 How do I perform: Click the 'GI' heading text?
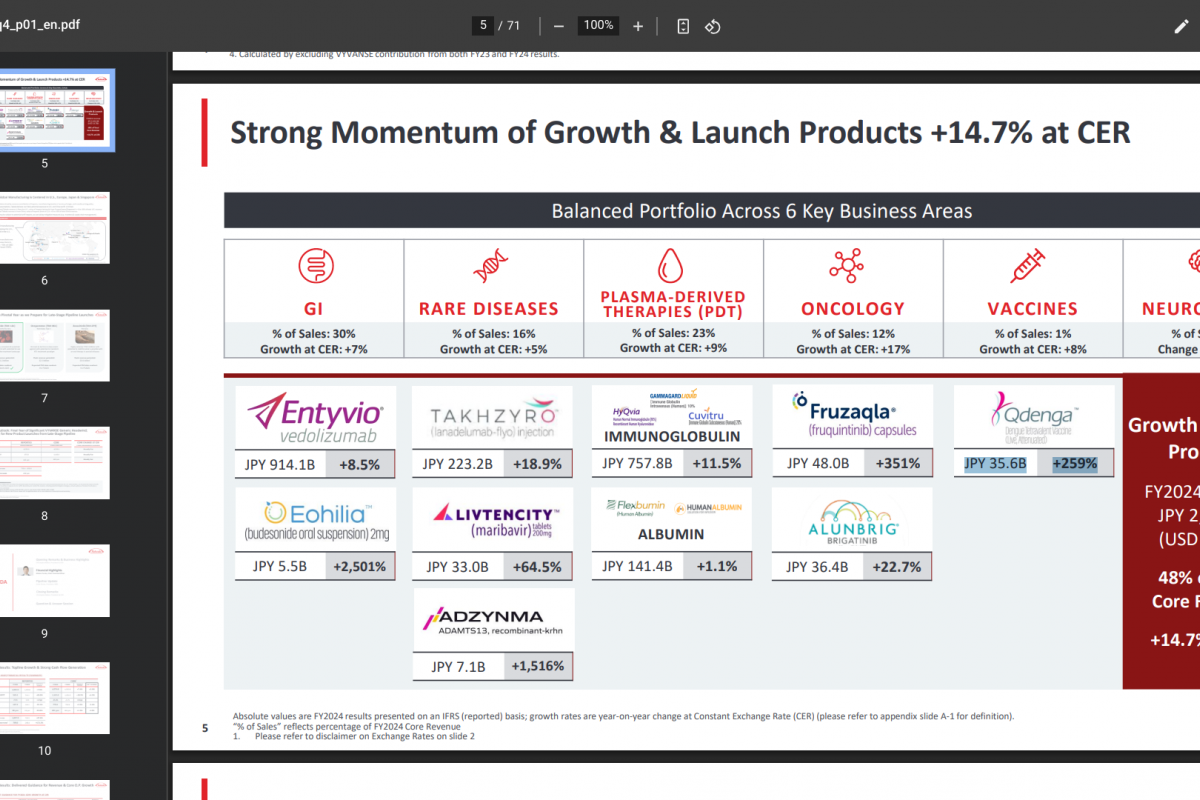click(x=314, y=309)
